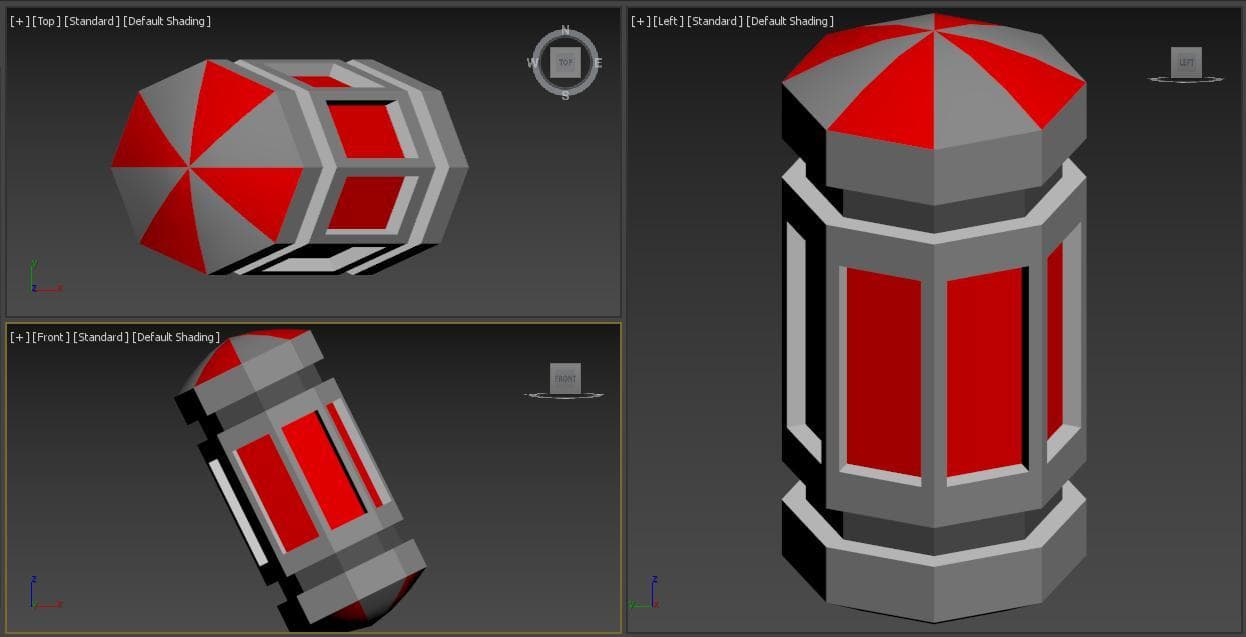Click the W compass letter on ViewCube
Image resolution: width=1246 pixels, height=637 pixels.
click(532, 63)
